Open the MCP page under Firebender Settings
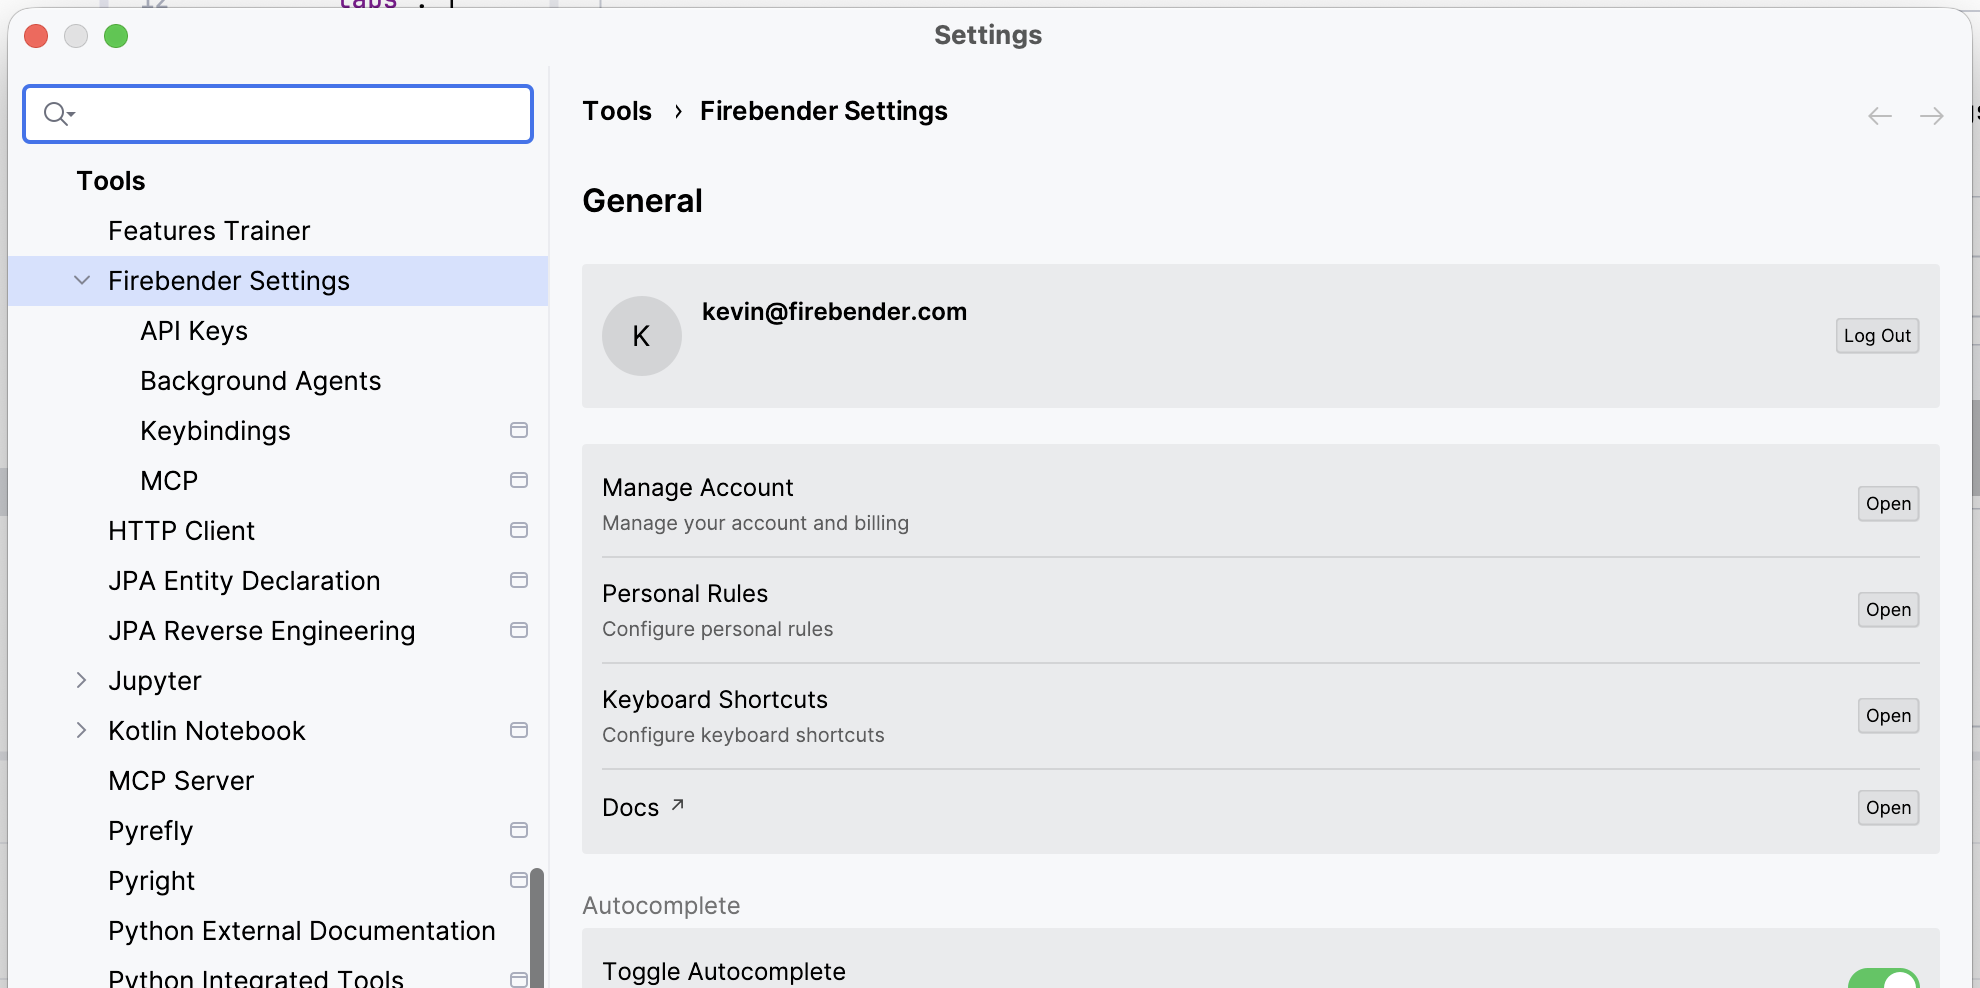This screenshot has width=1980, height=988. pos(169,481)
